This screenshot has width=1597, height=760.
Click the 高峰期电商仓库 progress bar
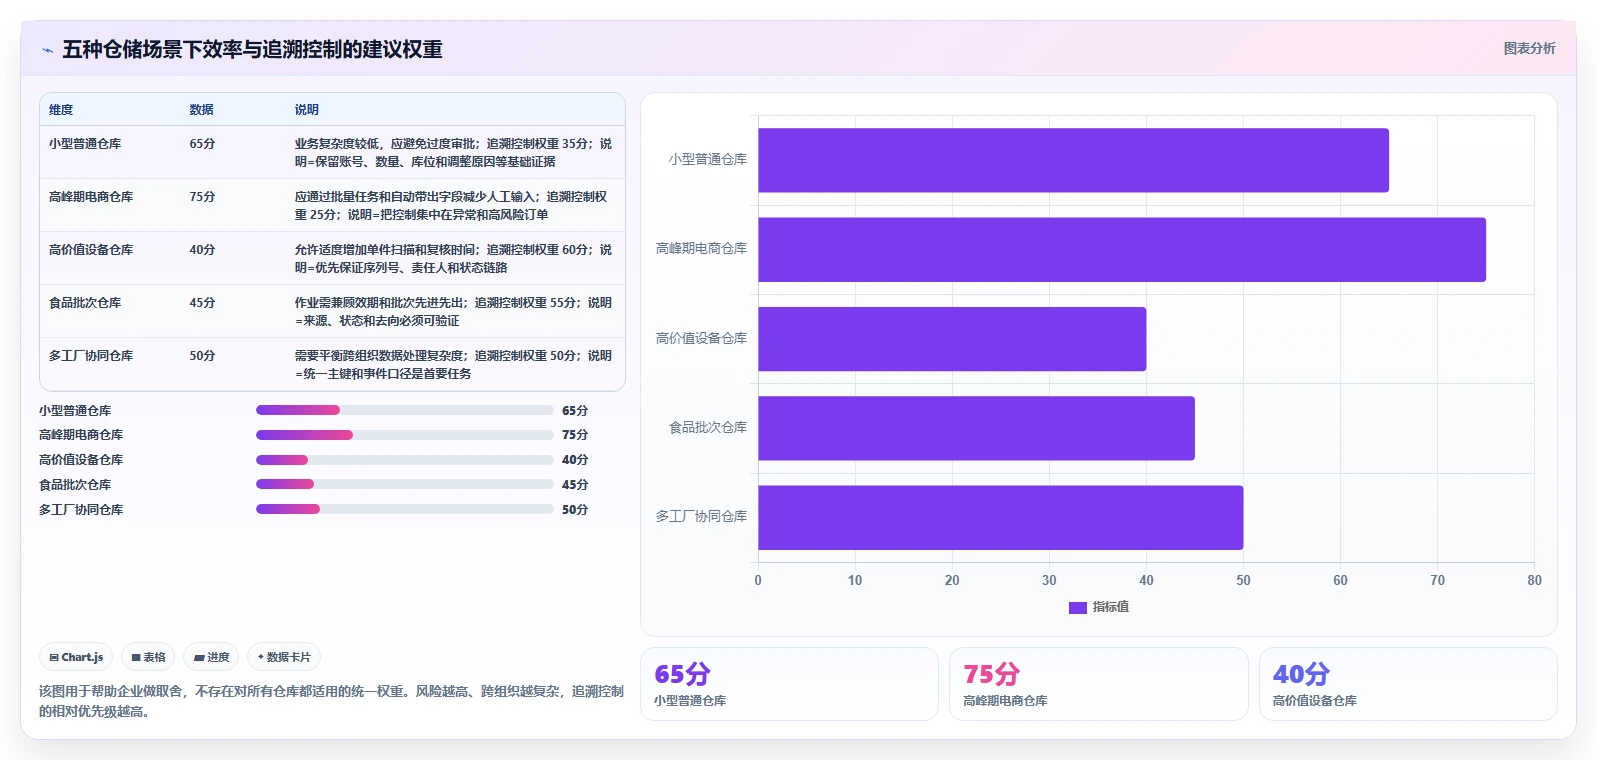(x=404, y=435)
